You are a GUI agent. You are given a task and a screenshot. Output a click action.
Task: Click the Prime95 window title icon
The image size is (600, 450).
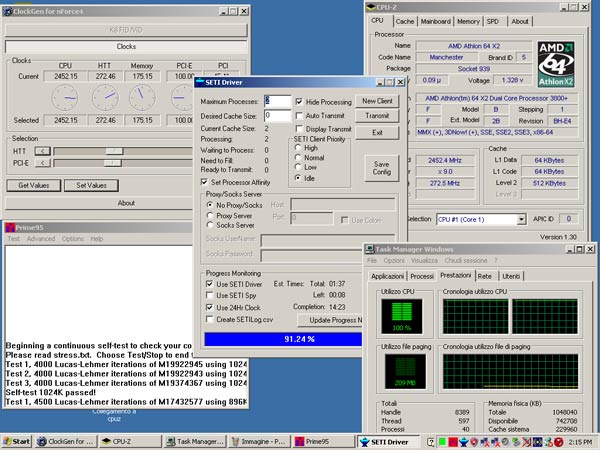coord(10,228)
